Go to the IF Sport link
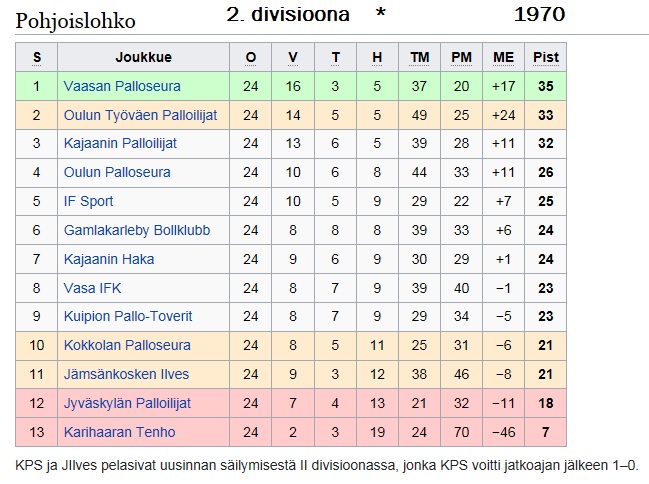This screenshot has height=484, width=649. [x=88, y=202]
